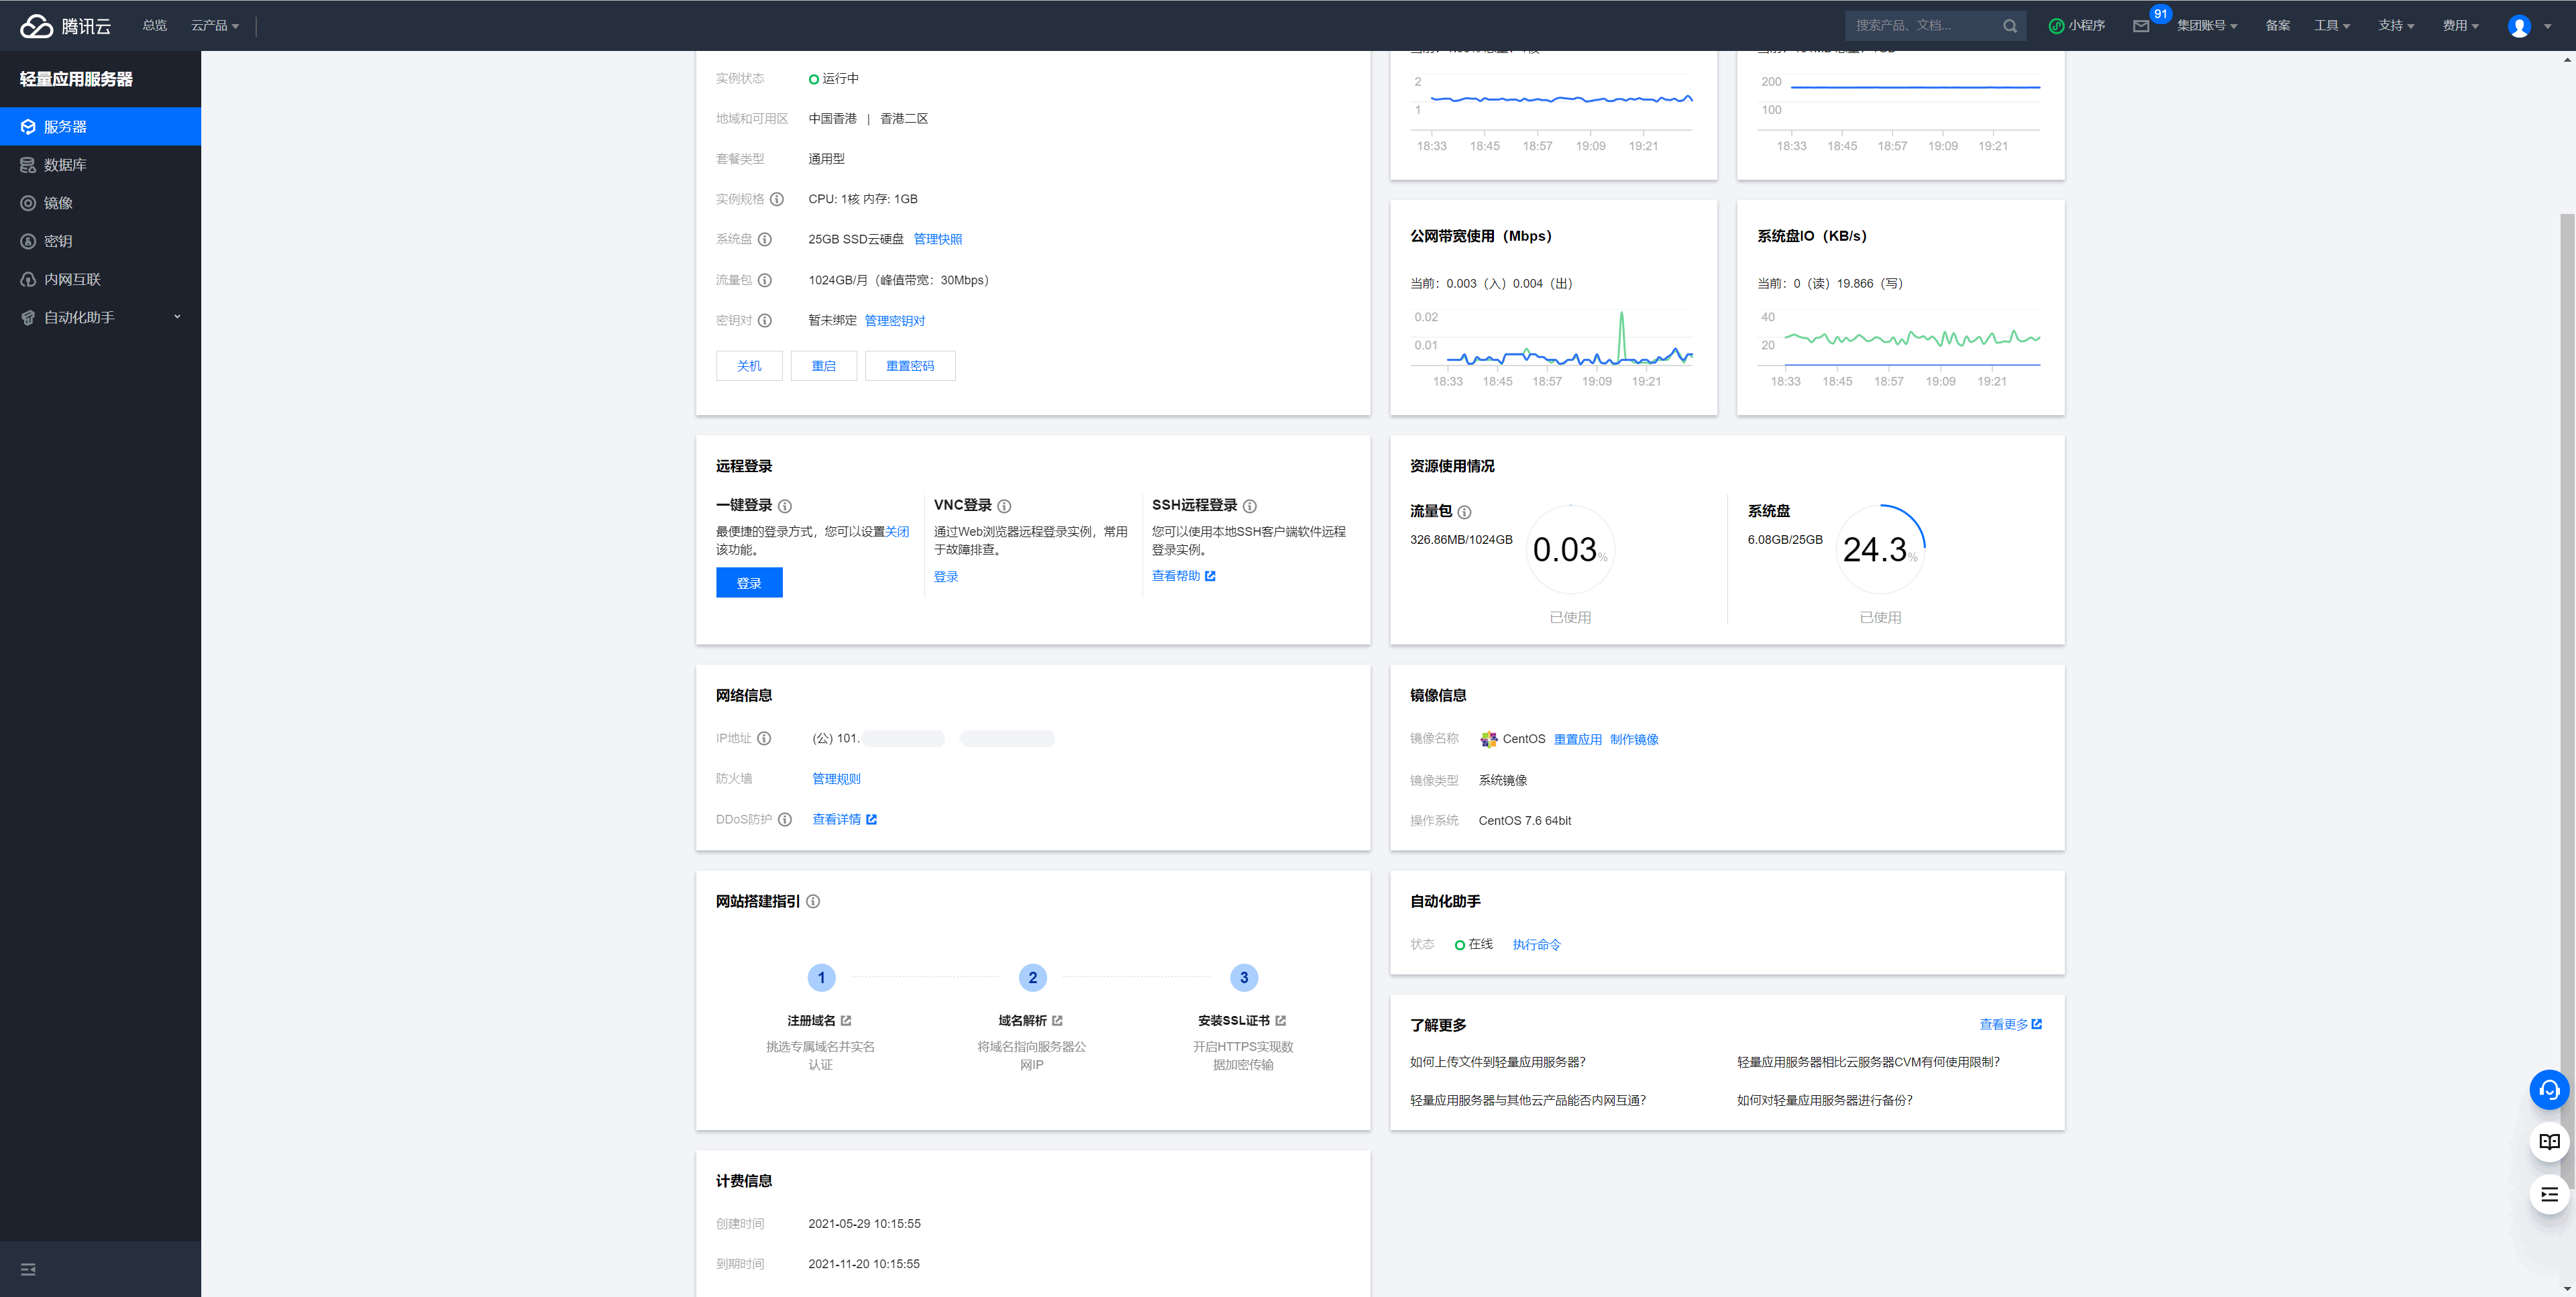This screenshot has height=1297, width=2576.
Task: Click the info icon next to 系统盘 label
Action: 765,239
